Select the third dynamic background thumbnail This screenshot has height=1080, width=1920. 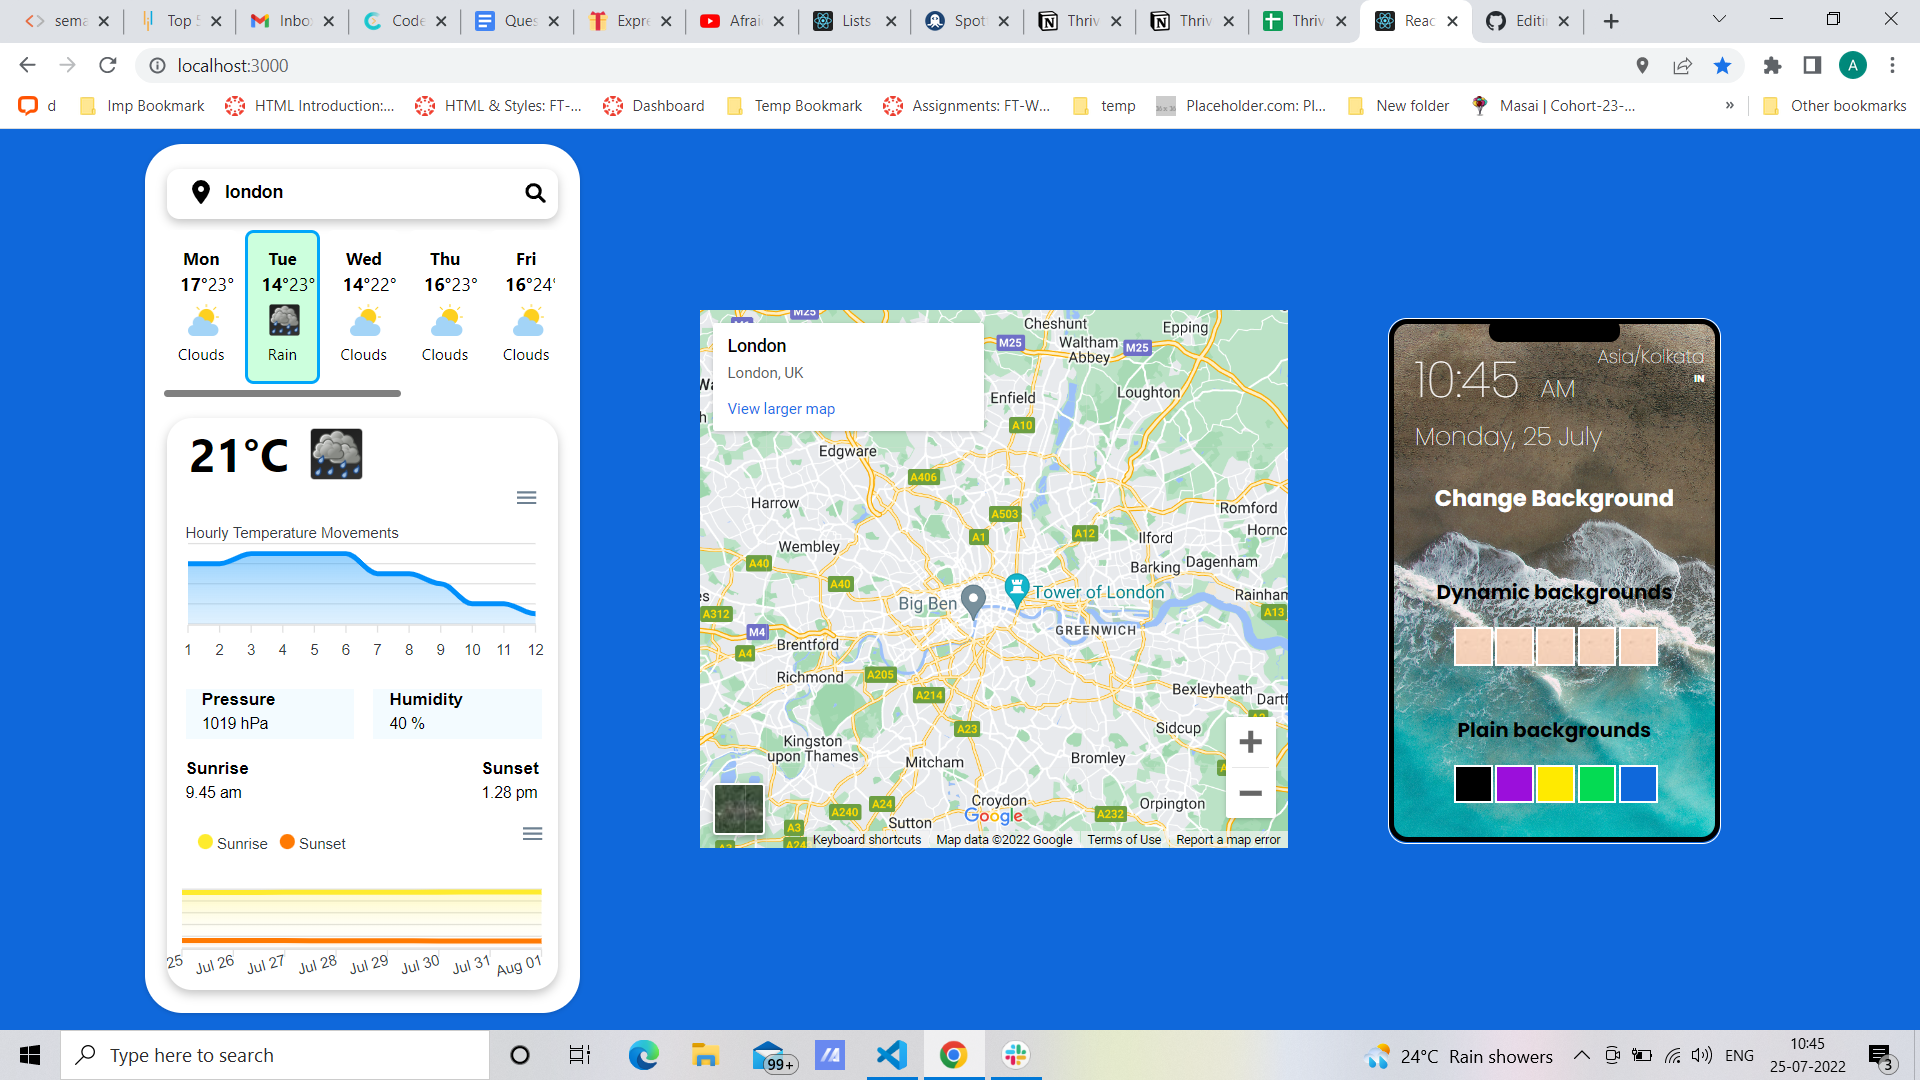click(x=1555, y=646)
